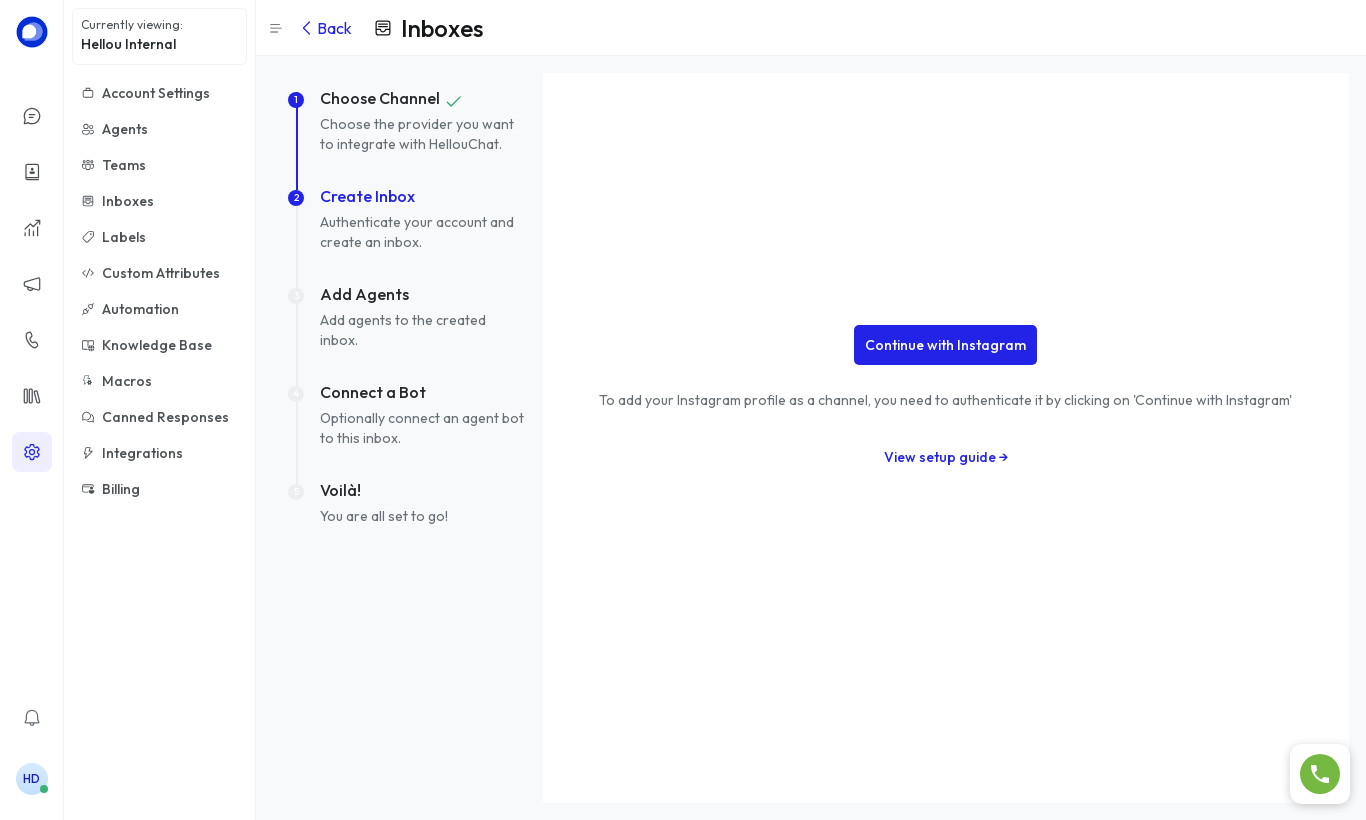
Task: Go Back using the back chevron link
Action: coord(326,28)
